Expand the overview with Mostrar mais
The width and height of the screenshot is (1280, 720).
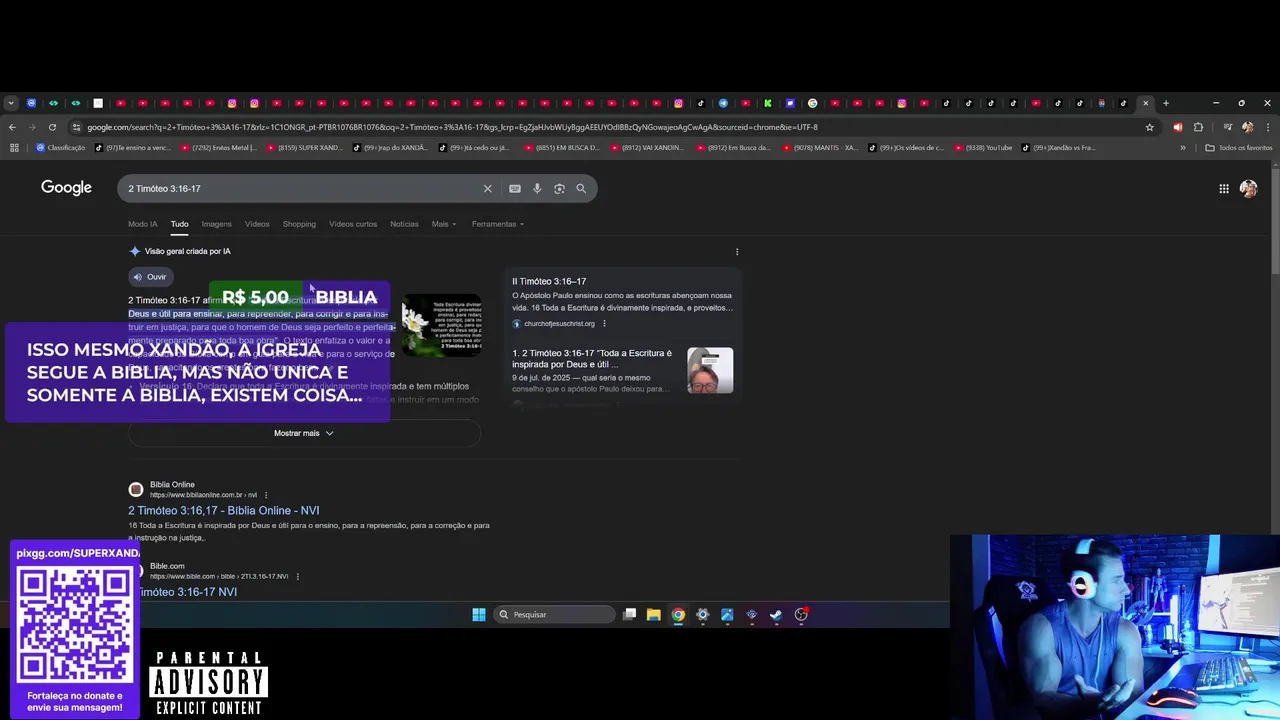304,433
